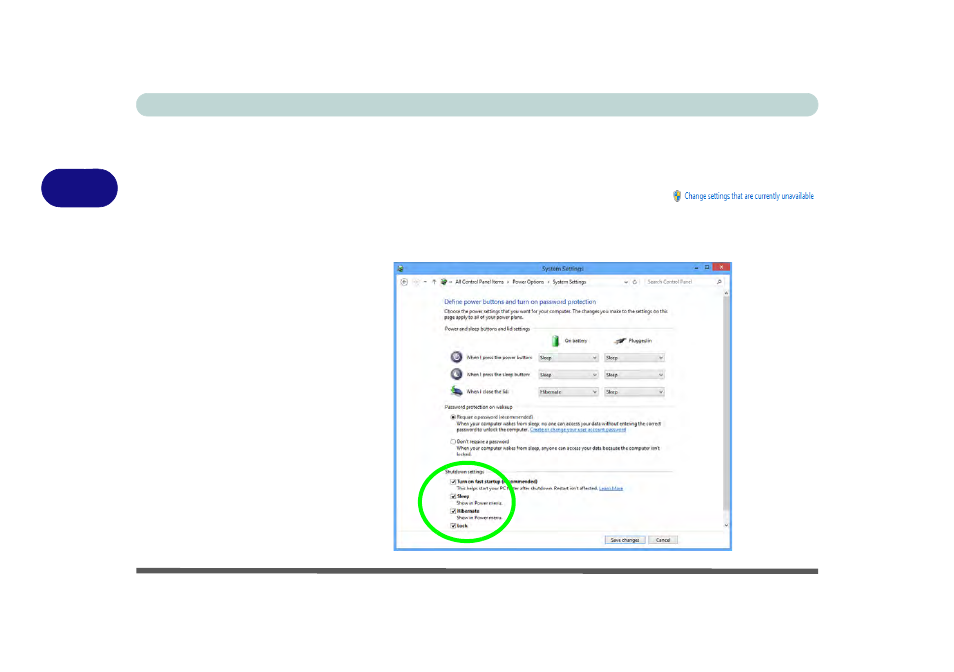The height and width of the screenshot is (672, 954).
Task: Open the sleep button Plugged in dropdown
Action: point(634,375)
